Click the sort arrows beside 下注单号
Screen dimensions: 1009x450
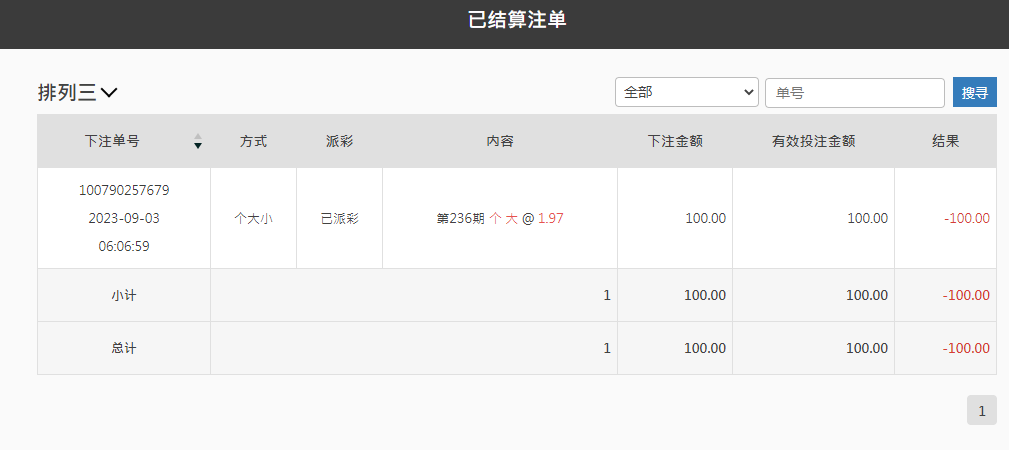coord(198,141)
